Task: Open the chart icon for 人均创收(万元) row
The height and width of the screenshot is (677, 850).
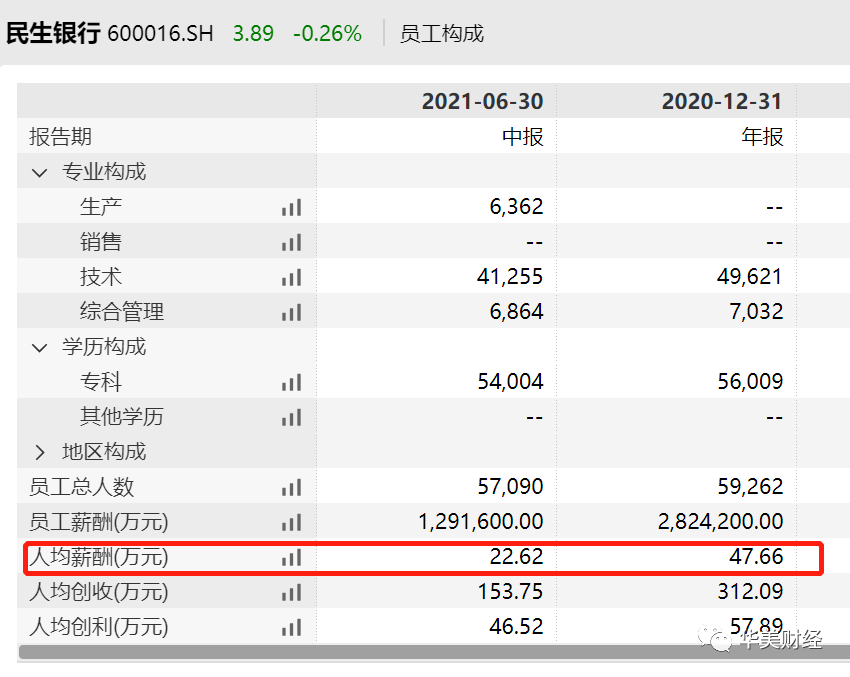Action: click(x=291, y=592)
